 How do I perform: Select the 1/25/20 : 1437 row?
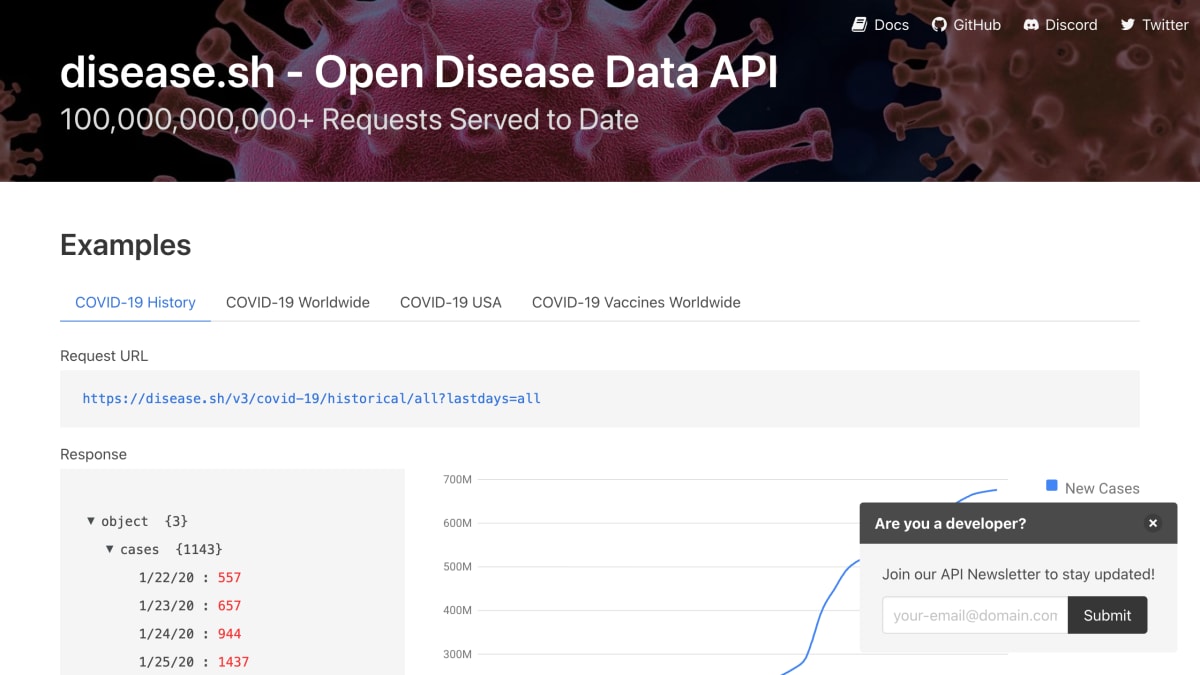click(194, 661)
